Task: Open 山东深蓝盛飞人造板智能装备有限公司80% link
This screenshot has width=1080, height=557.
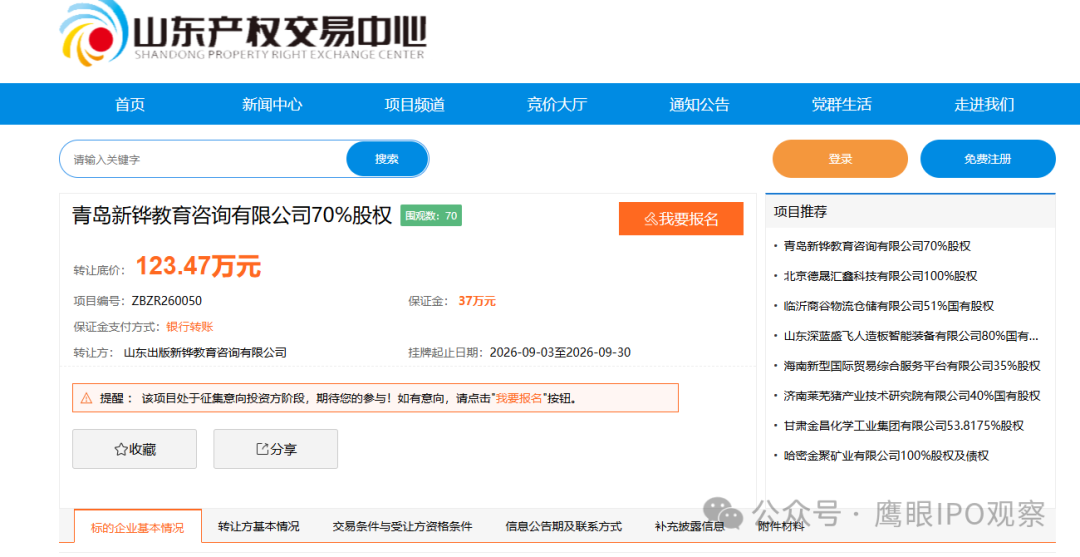Action: (911, 336)
